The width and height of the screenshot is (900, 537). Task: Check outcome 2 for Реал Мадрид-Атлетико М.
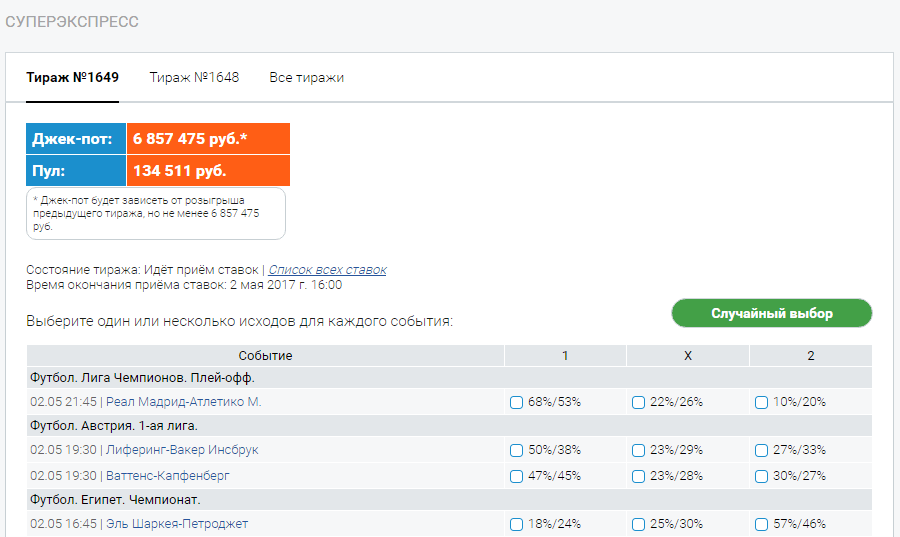[x=761, y=403]
